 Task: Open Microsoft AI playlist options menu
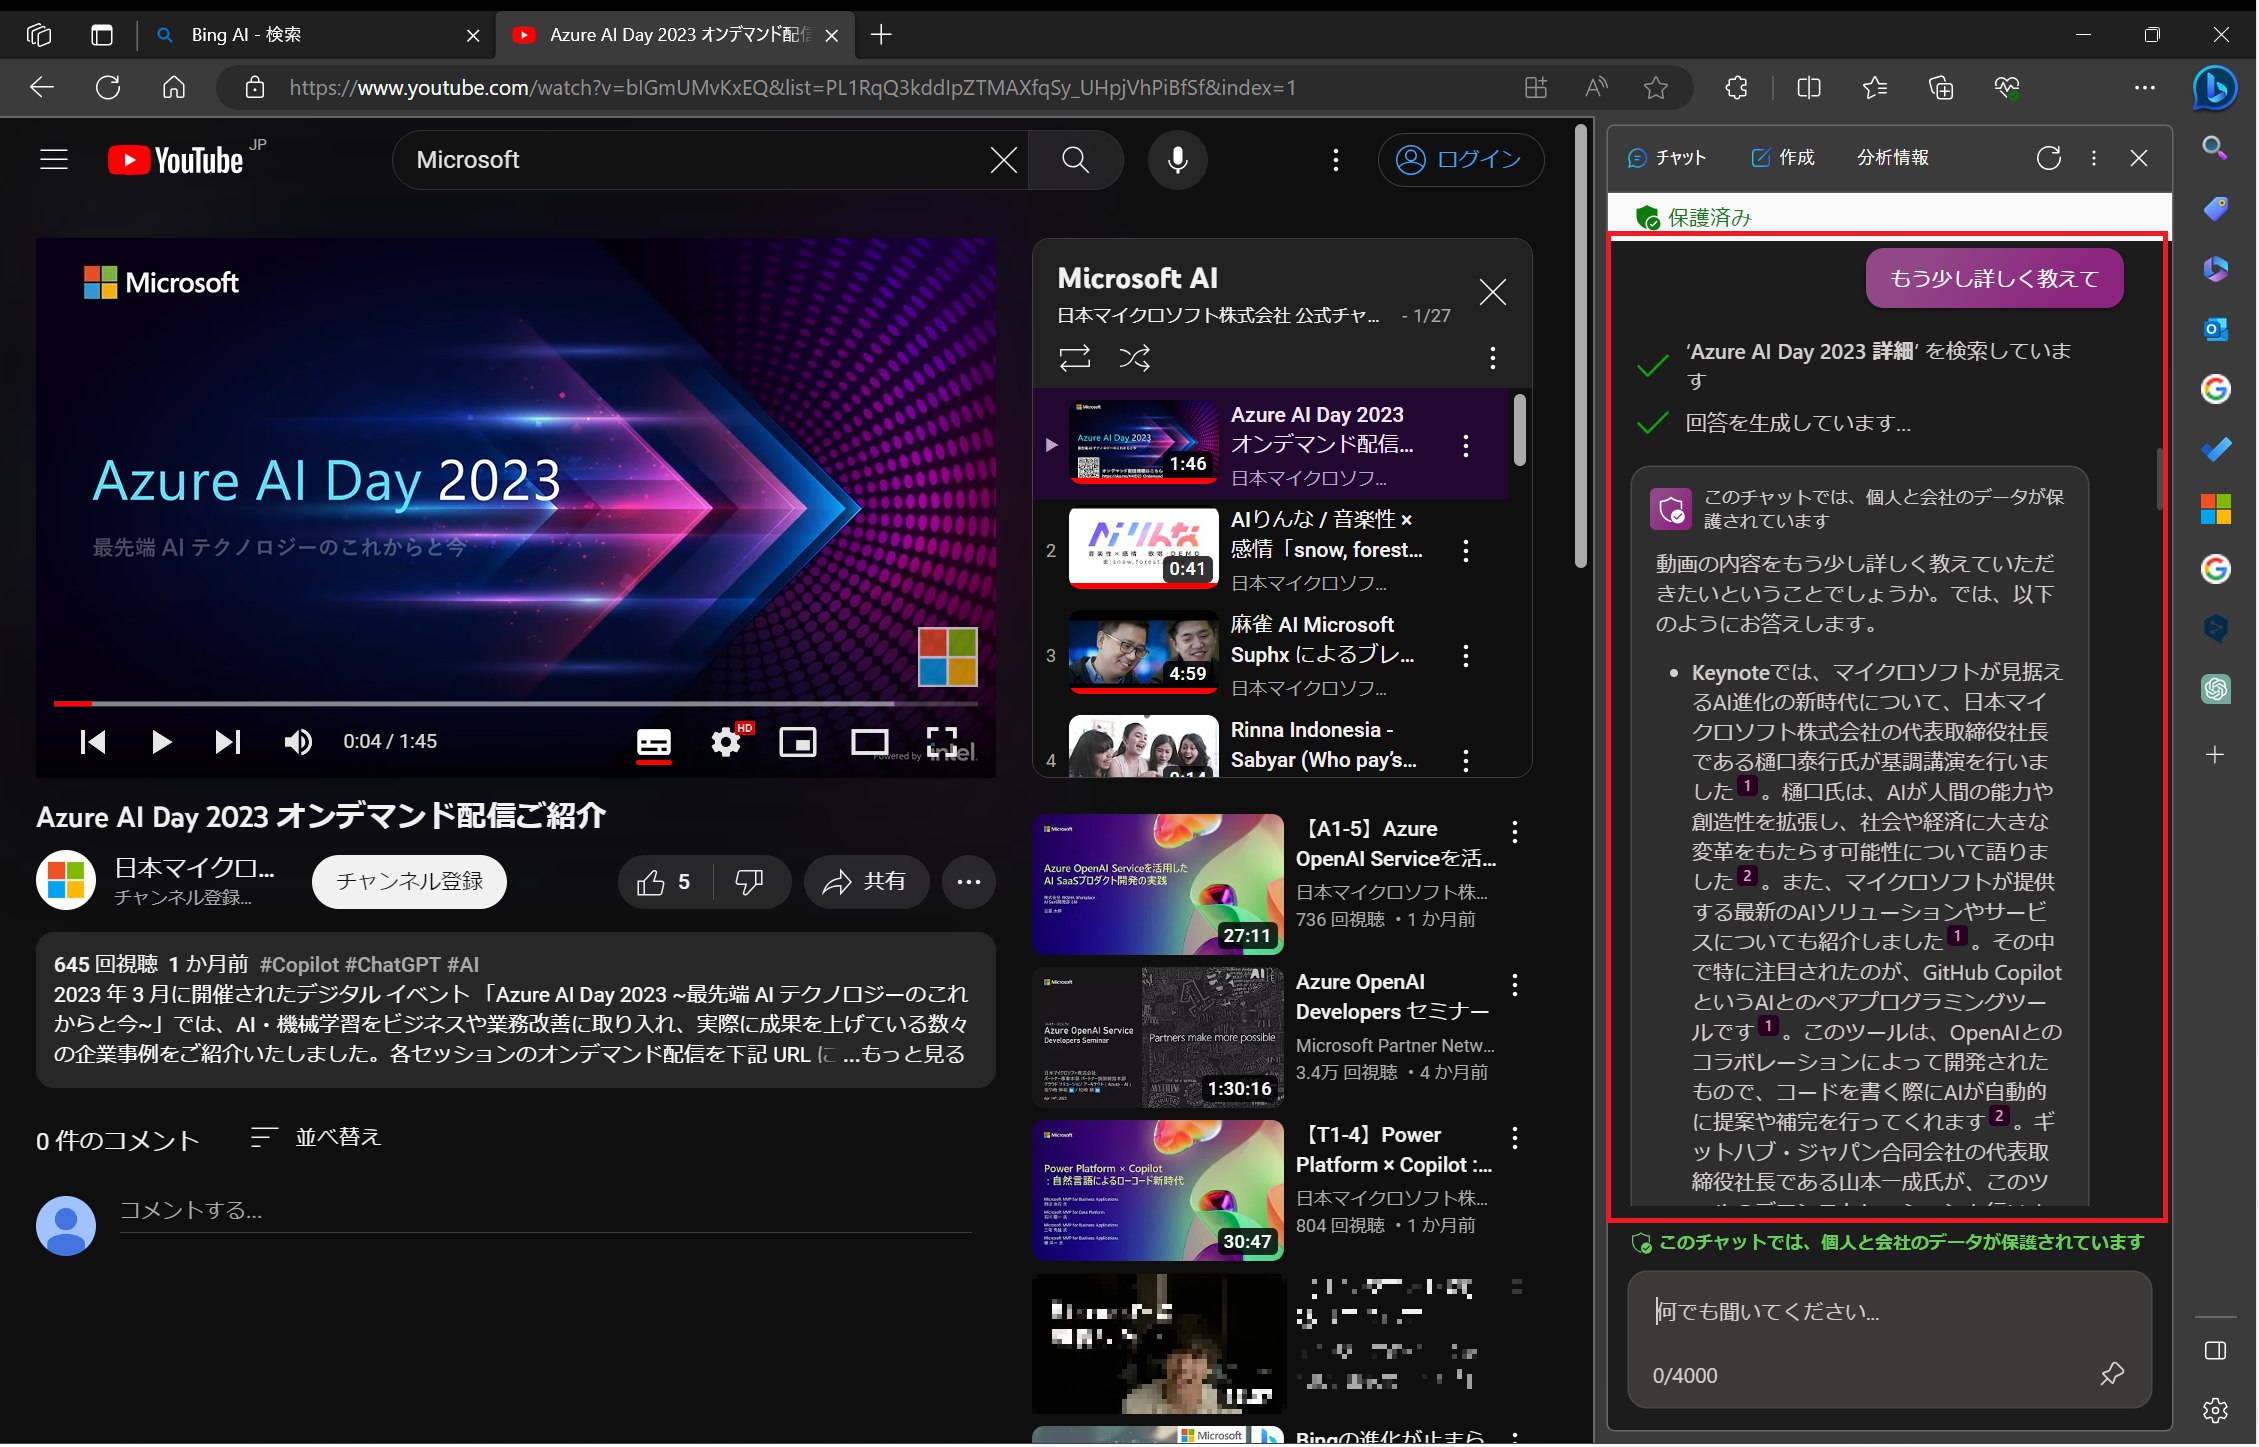(x=1492, y=358)
